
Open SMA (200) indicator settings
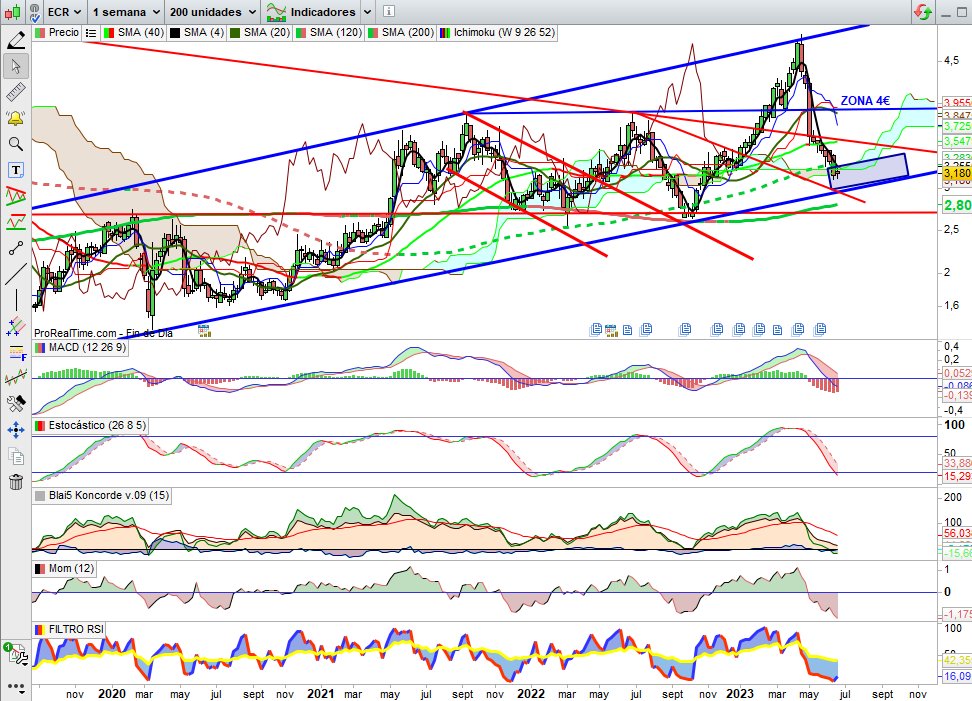pyautogui.click(x=407, y=32)
